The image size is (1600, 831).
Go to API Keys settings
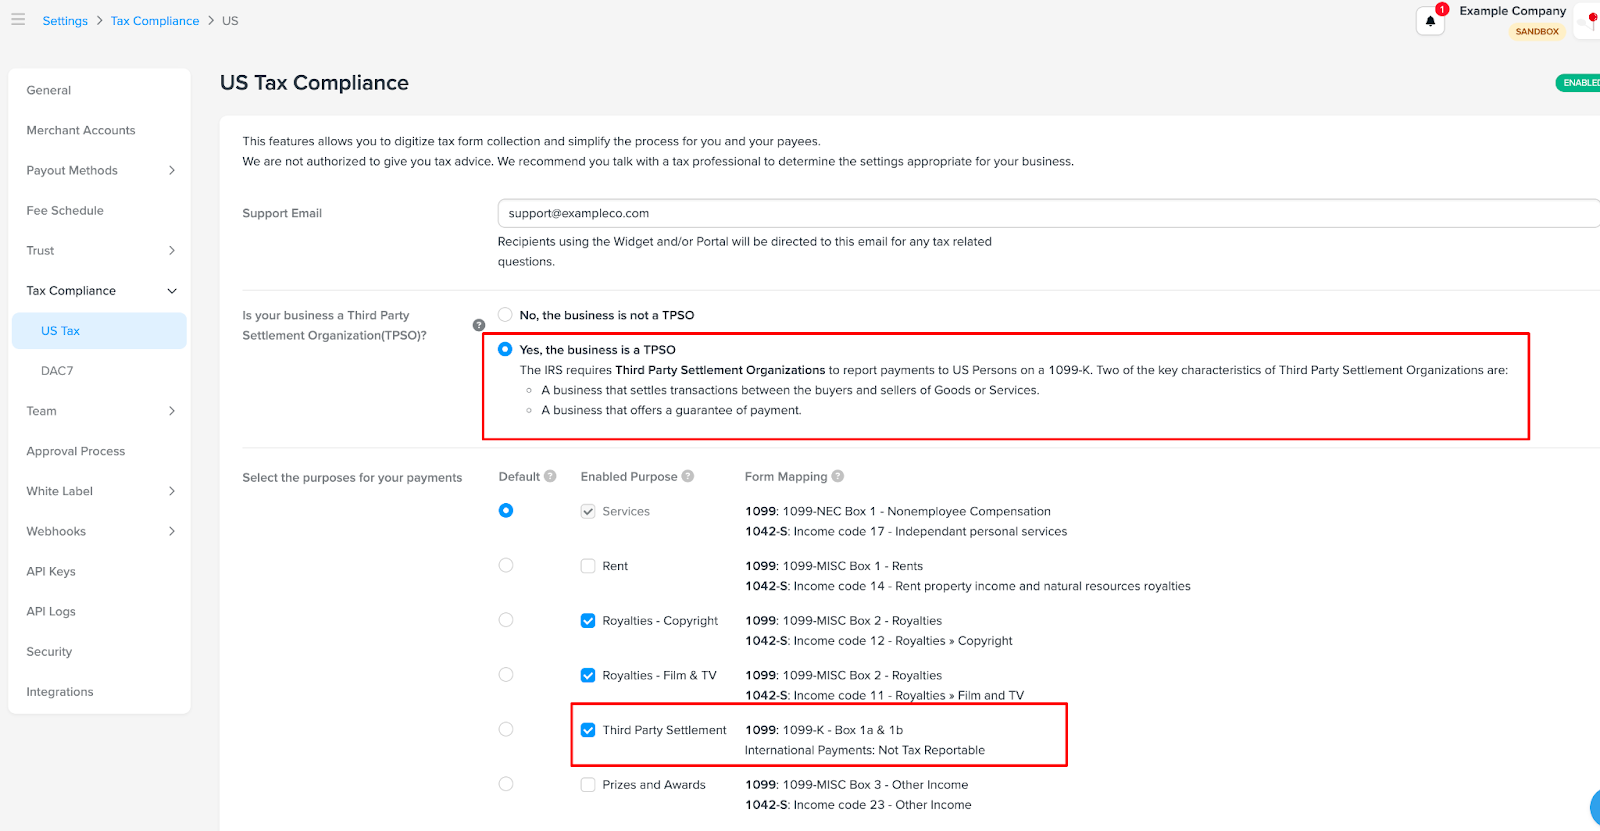pyautogui.click(x=51, y=572)
